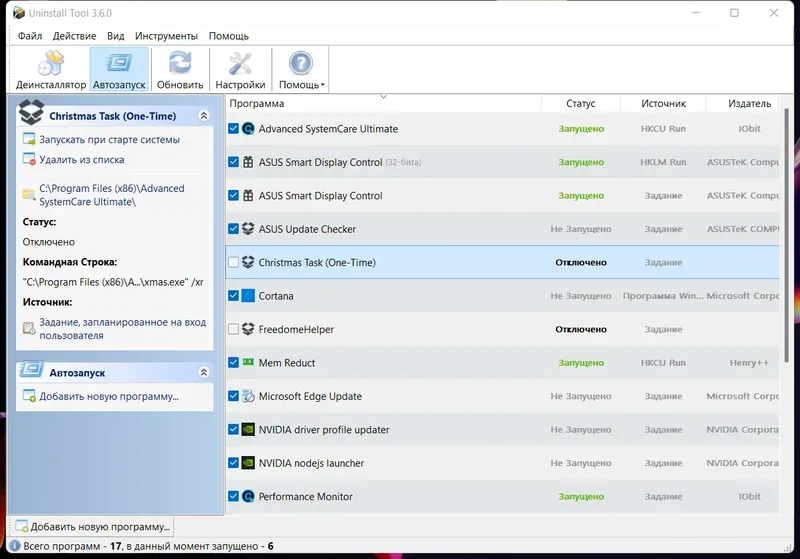Click NVIDIA nodejs launcher icon

tap(248, 463)
